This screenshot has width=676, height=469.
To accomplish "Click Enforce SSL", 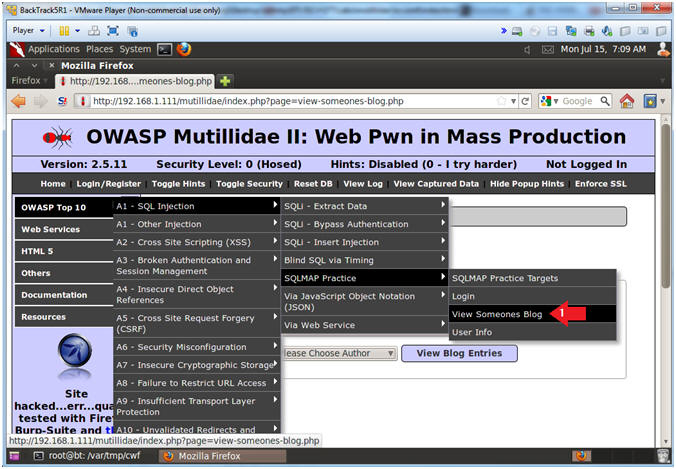I will 601,184.
